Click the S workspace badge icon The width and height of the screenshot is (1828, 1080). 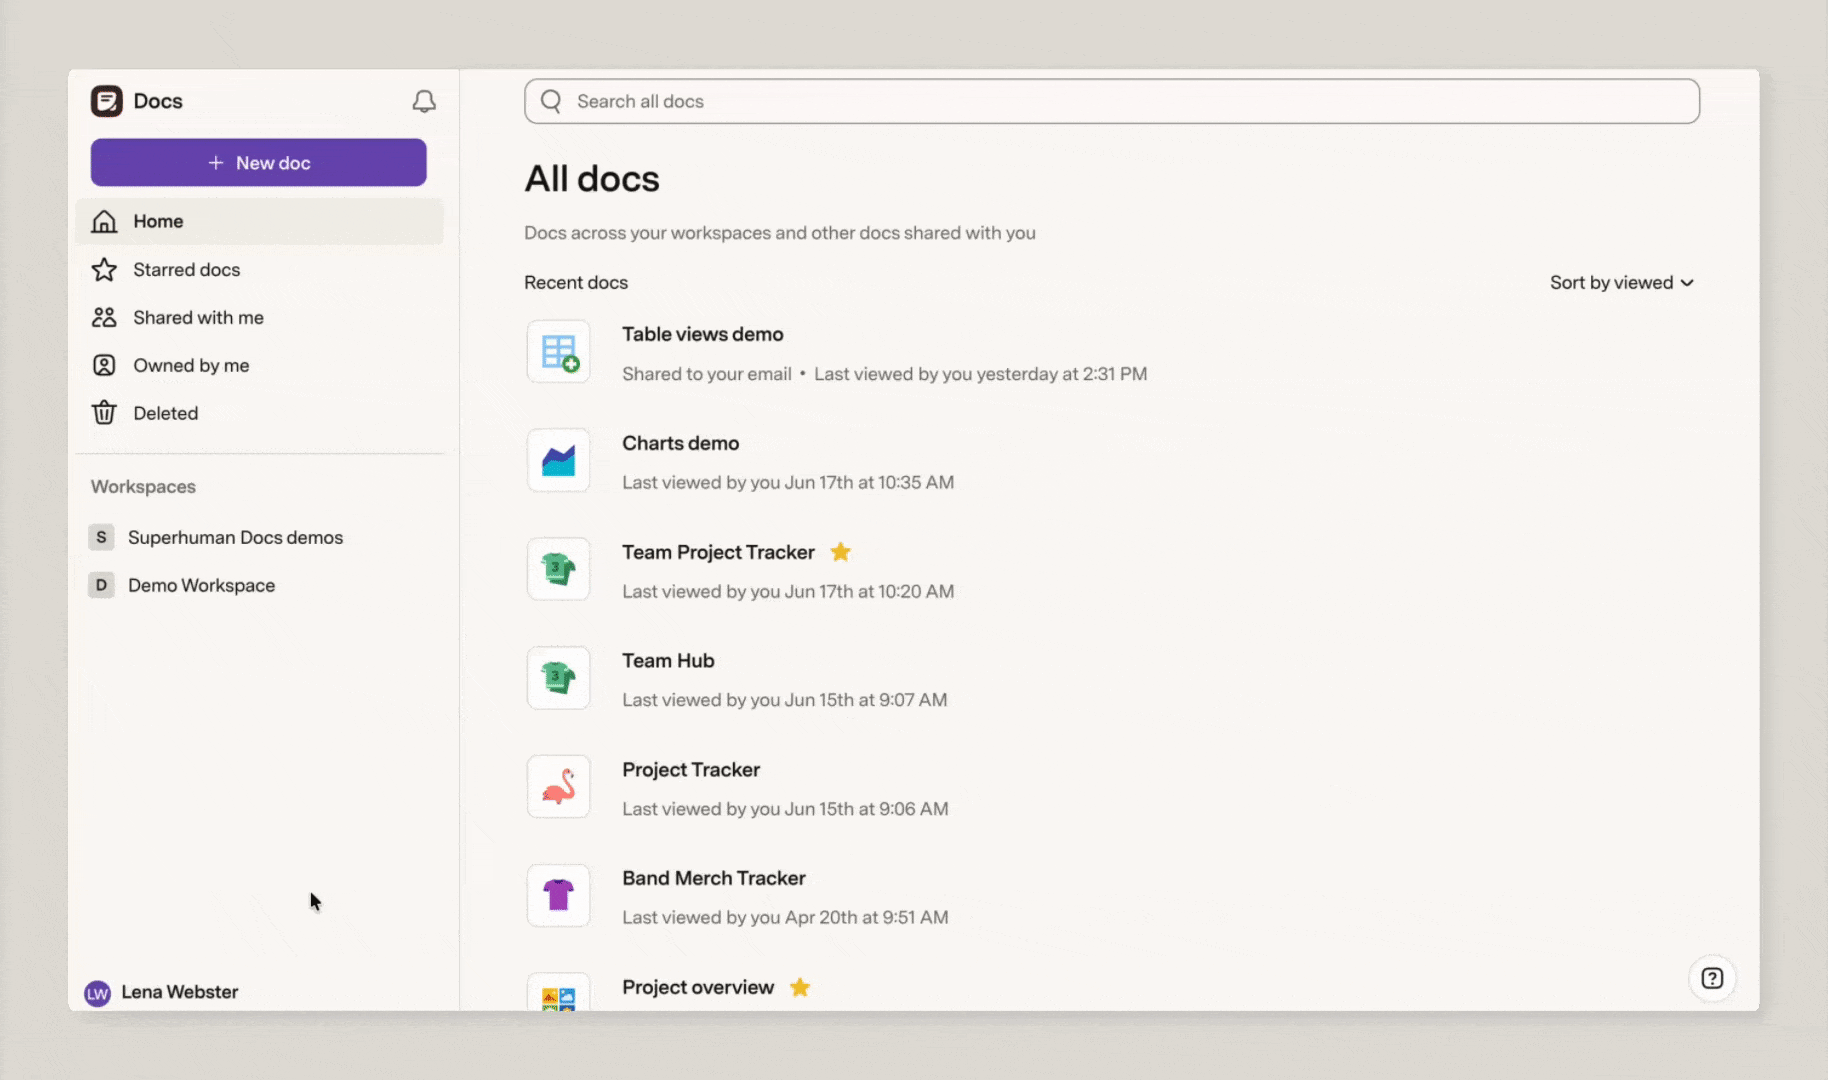pos(101,537)
